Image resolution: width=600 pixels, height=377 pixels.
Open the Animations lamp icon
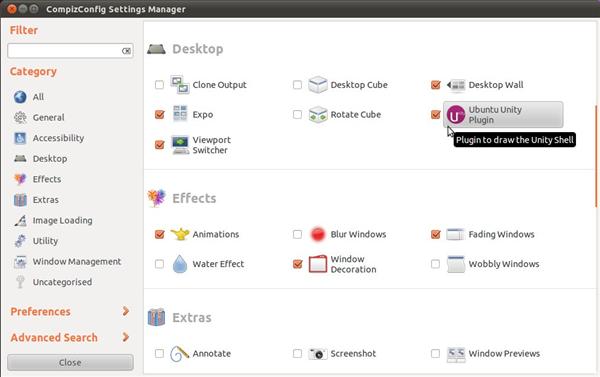pyautogui.click(x=180, y=234)
